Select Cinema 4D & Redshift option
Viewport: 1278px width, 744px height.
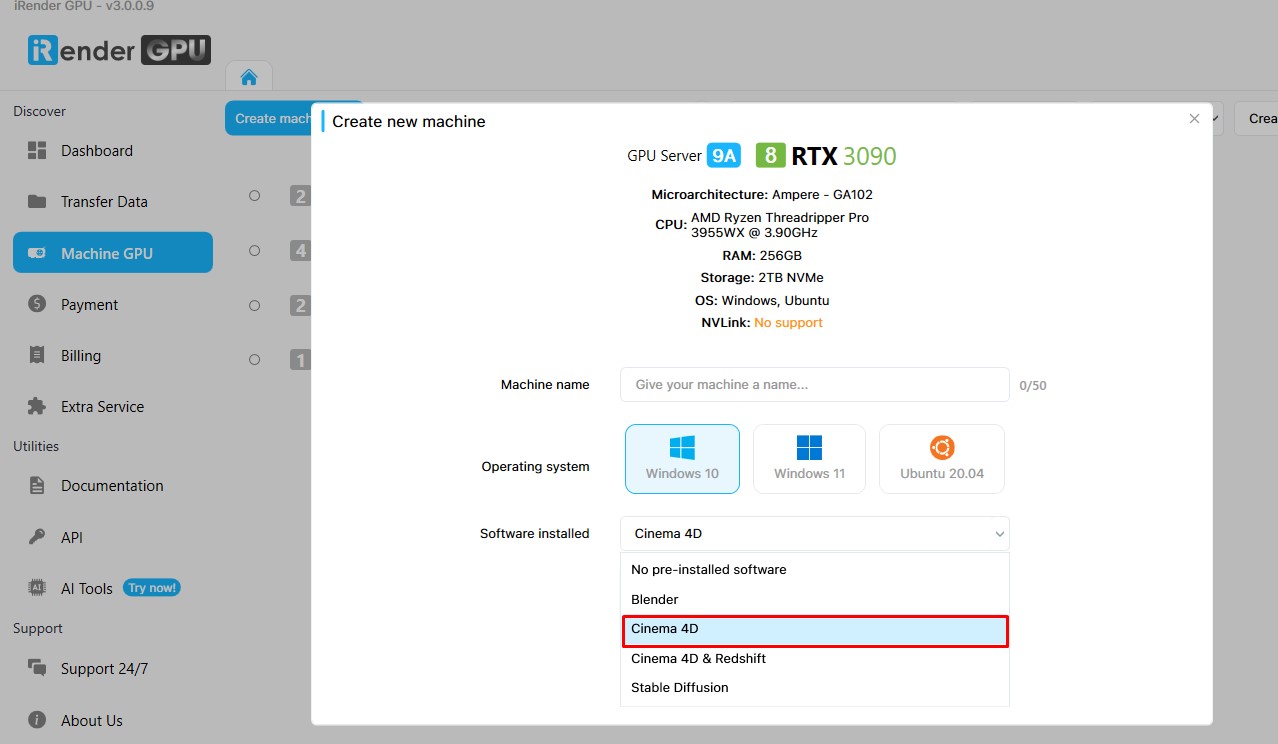pyautogui.click(x=698, y=658)
